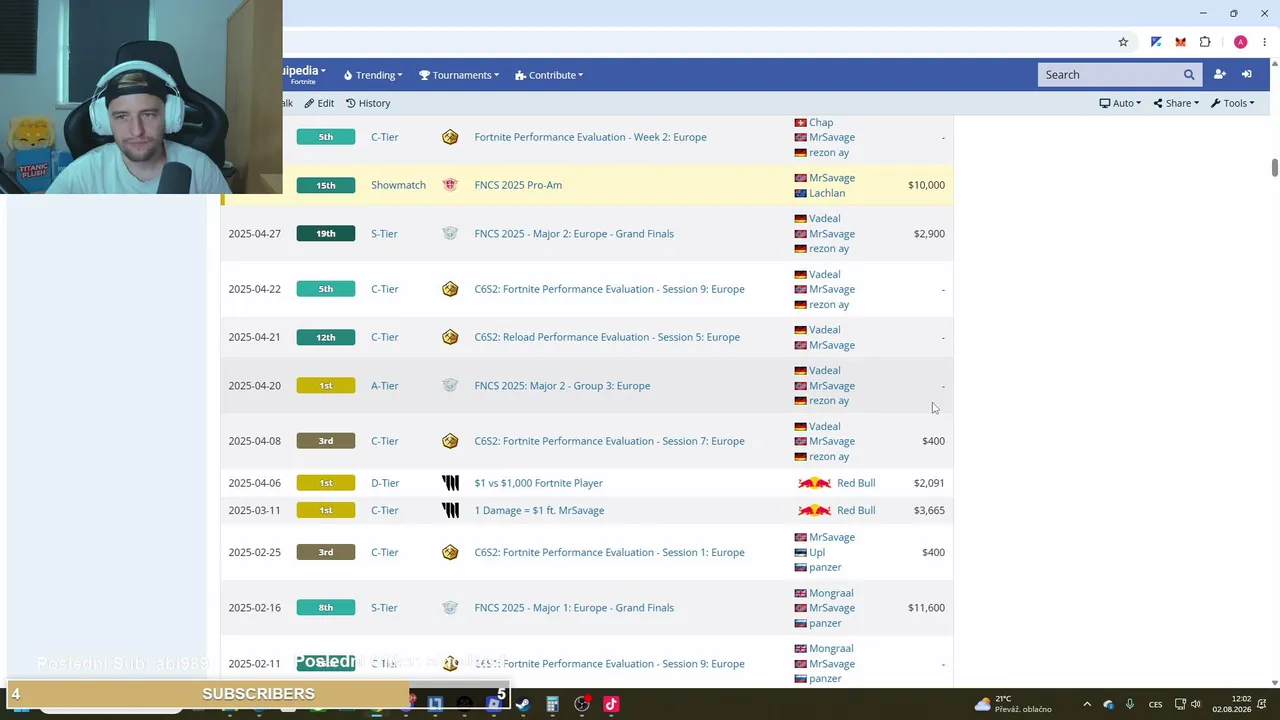Open the Calculator from the taskbar
This screenshot has width=1280, height=720.
pos(552,704)
